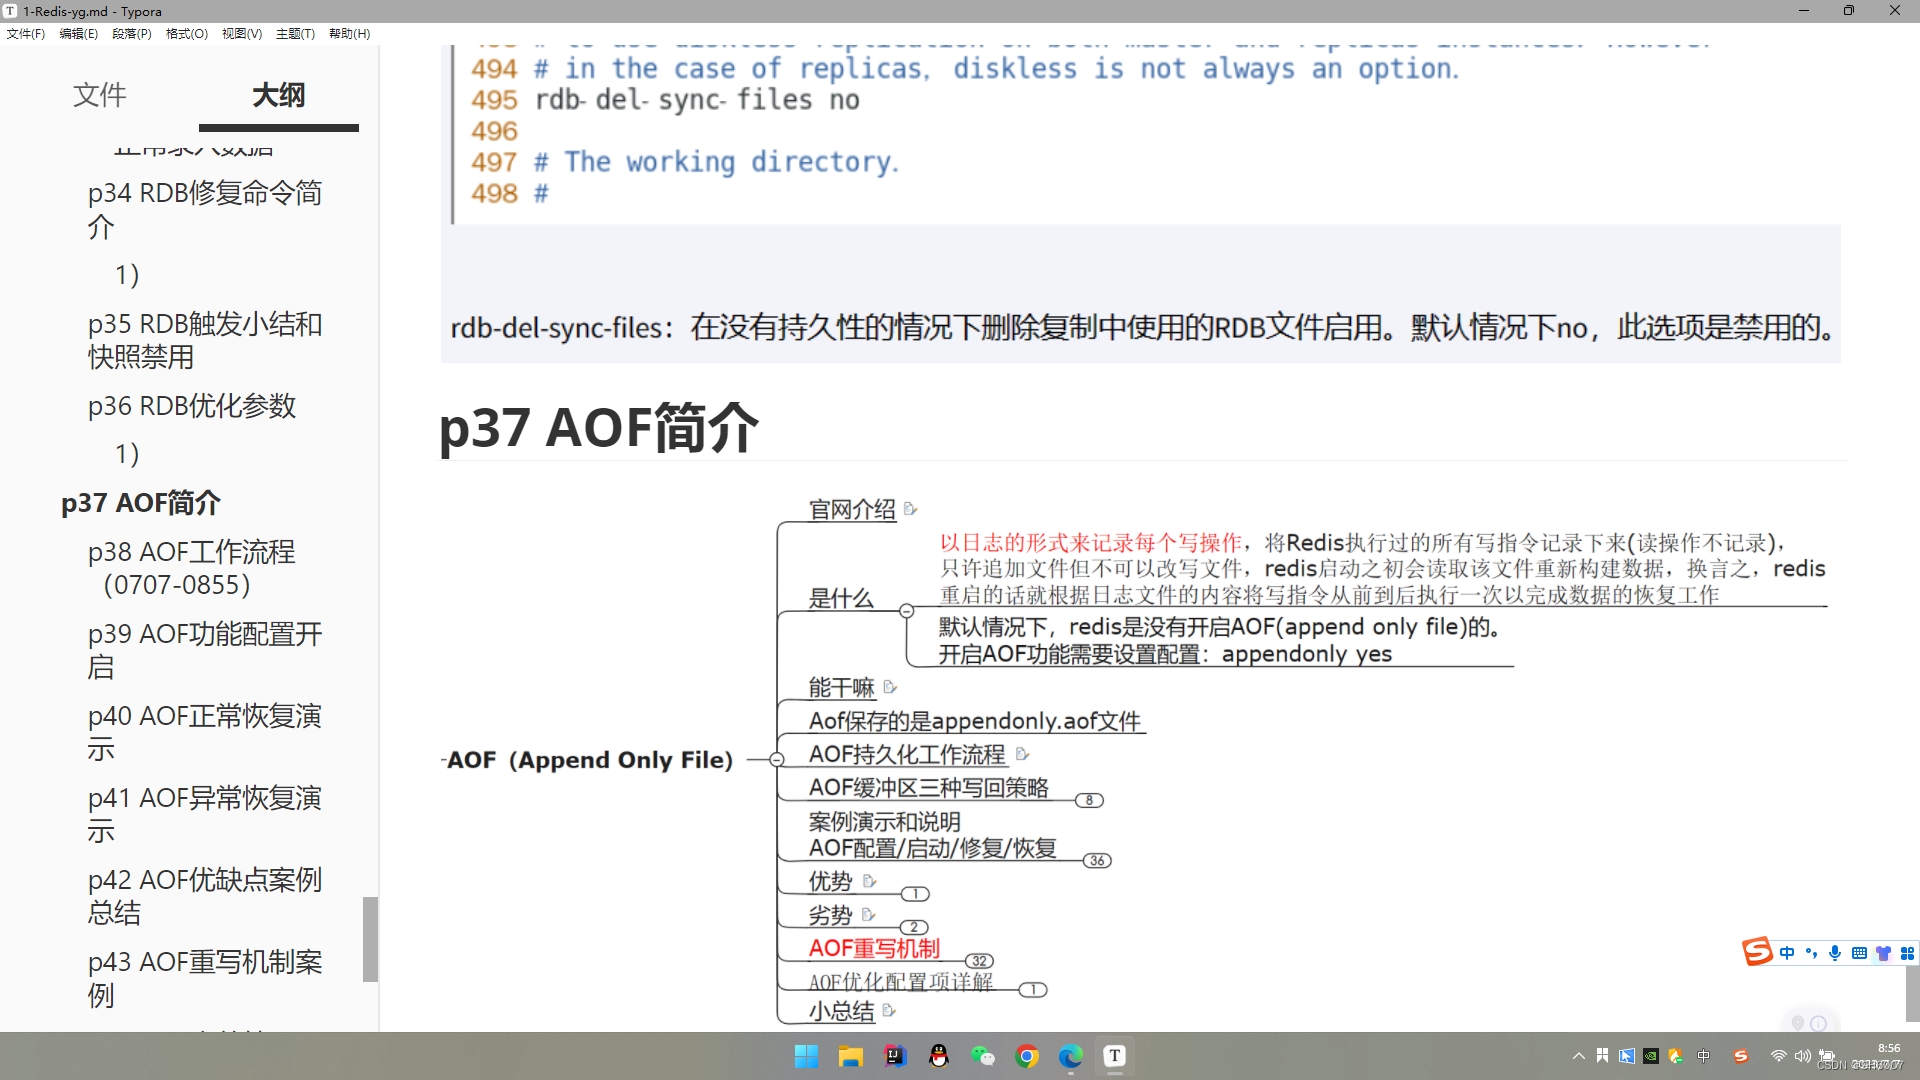Screen dimensions: 1920x1080
Task: Expand hidden icons in the system tray
Action: [1579, 1056]
